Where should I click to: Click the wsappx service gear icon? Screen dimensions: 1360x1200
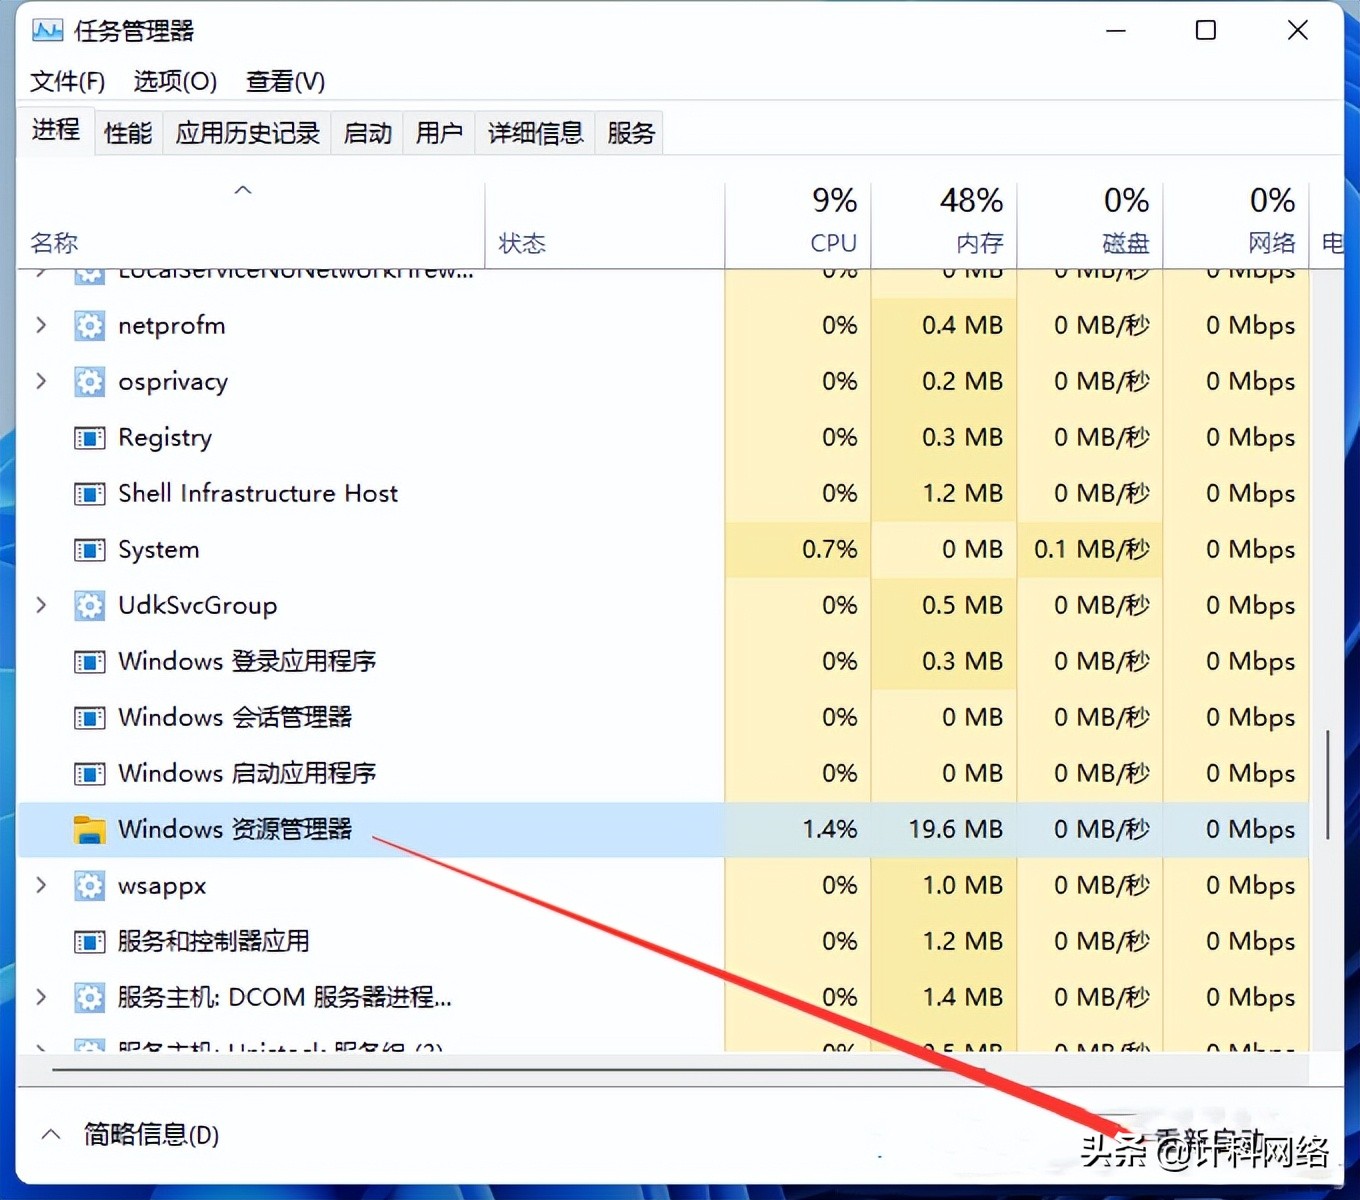point(89,885)
